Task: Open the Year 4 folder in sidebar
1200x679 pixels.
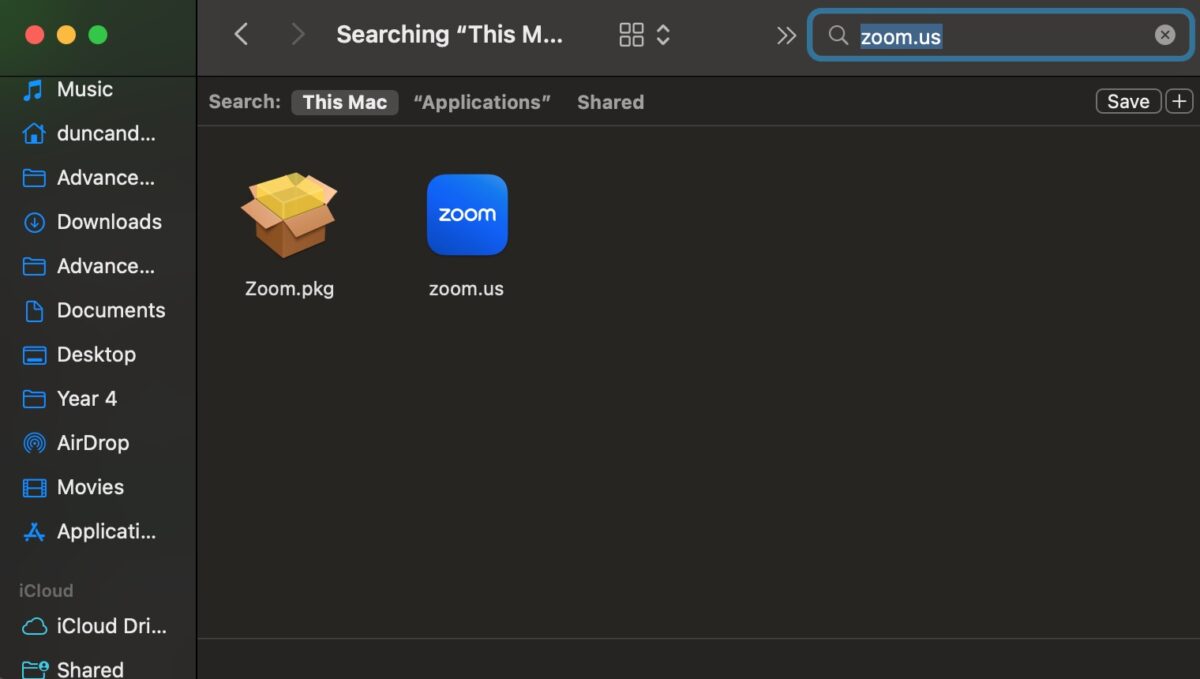Action: tap(86, 399)
